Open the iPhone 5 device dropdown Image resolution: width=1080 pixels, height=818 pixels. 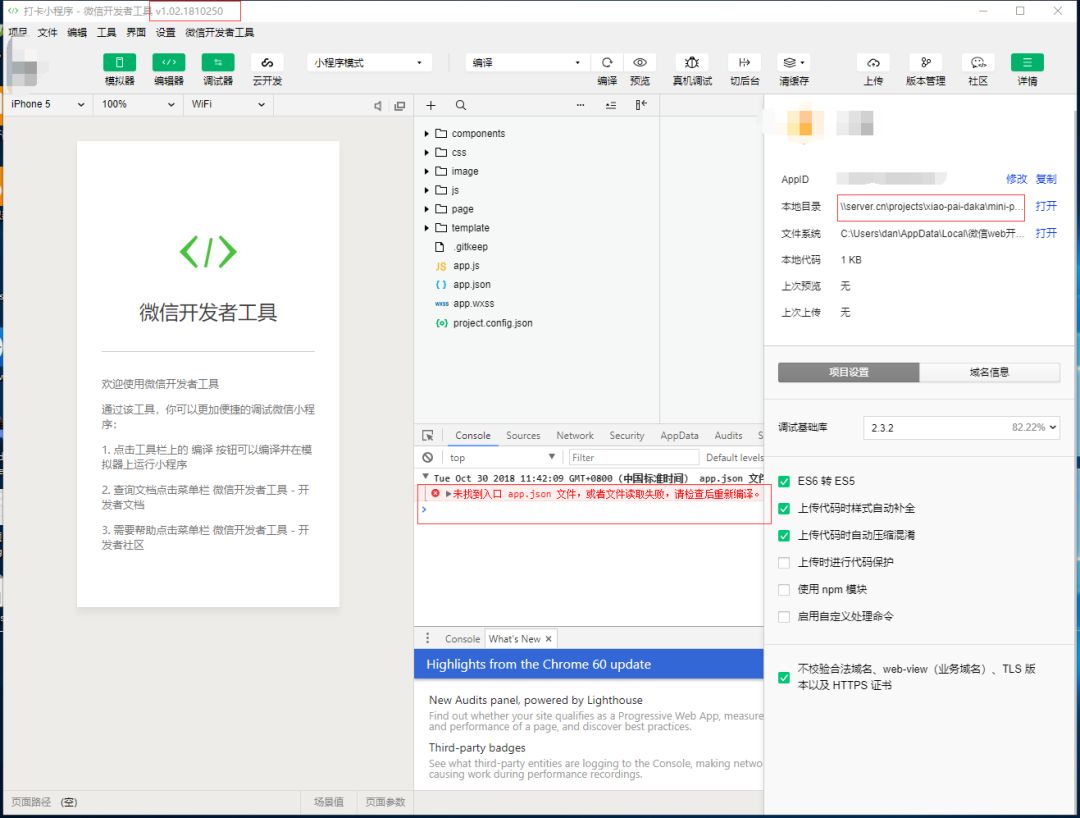pyautogui.click(x=48, y=105)
